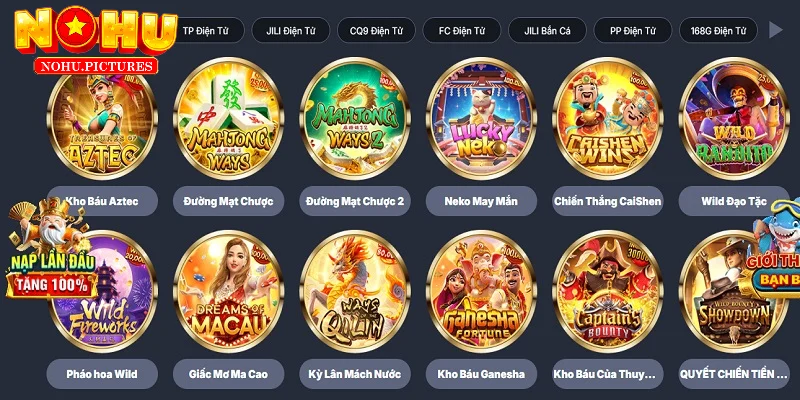Switch to TP Điện Tử tab
Viewport: 800px width, 400px height.
206,31
